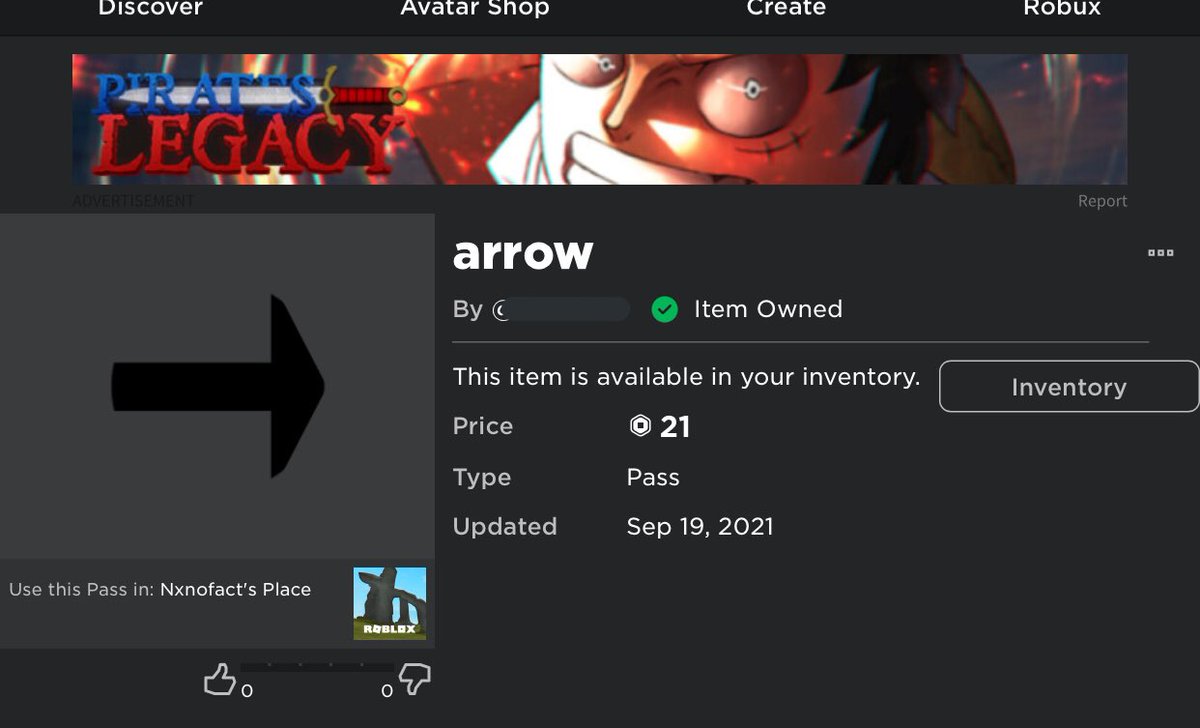Click the green Item Owned checkmark icon
1200x728 pixels.
(664, 310)
